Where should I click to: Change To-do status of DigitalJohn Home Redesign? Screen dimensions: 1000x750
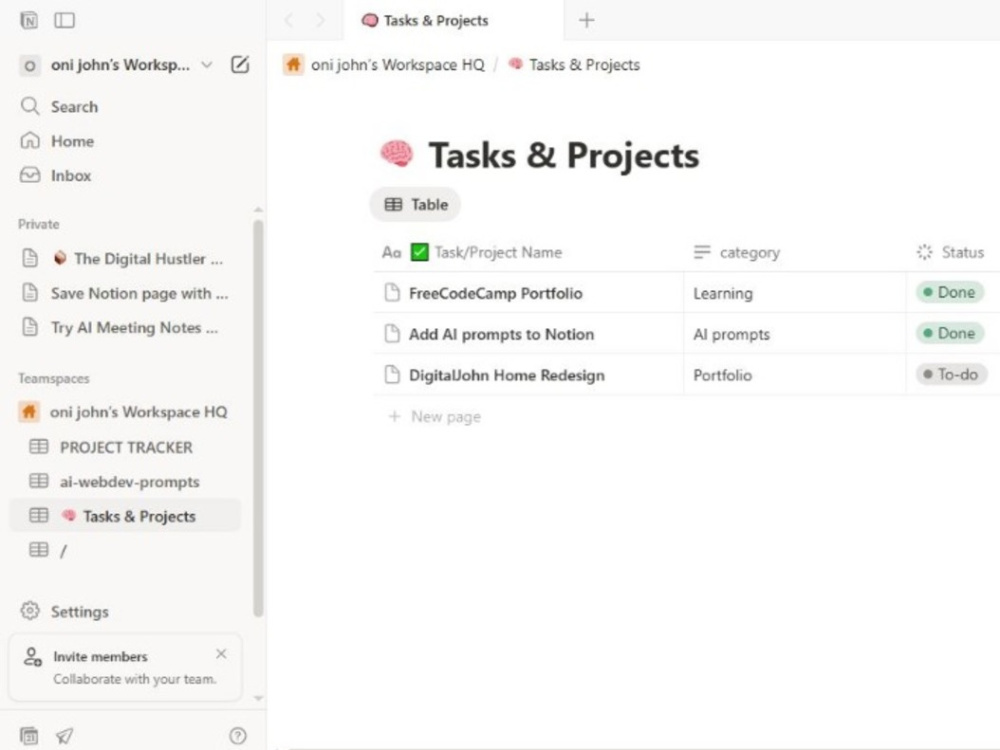click(952, 374)
